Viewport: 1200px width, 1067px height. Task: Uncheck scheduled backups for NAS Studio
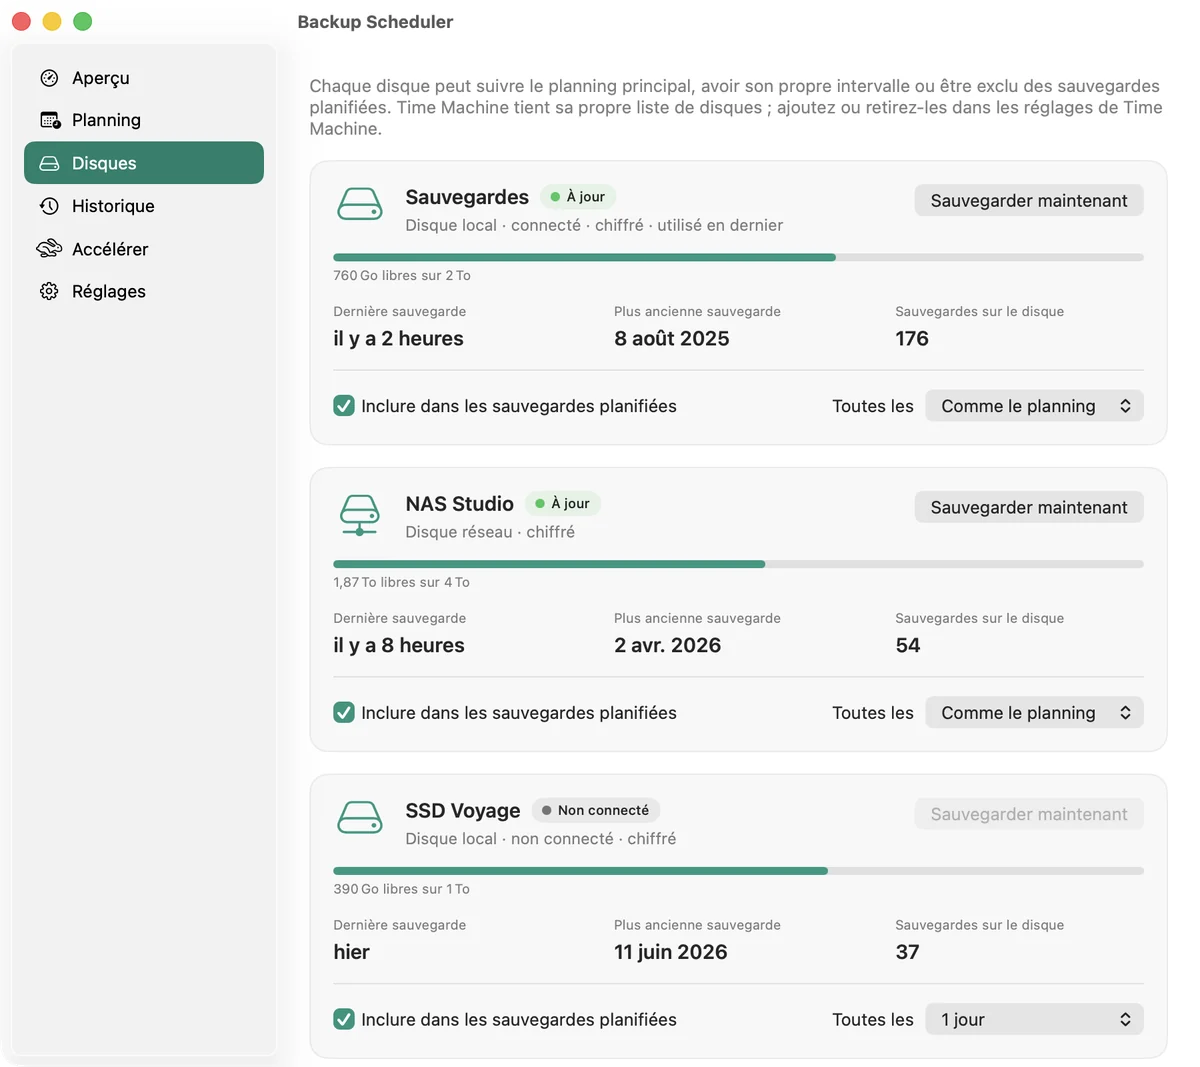coord(344,713)
